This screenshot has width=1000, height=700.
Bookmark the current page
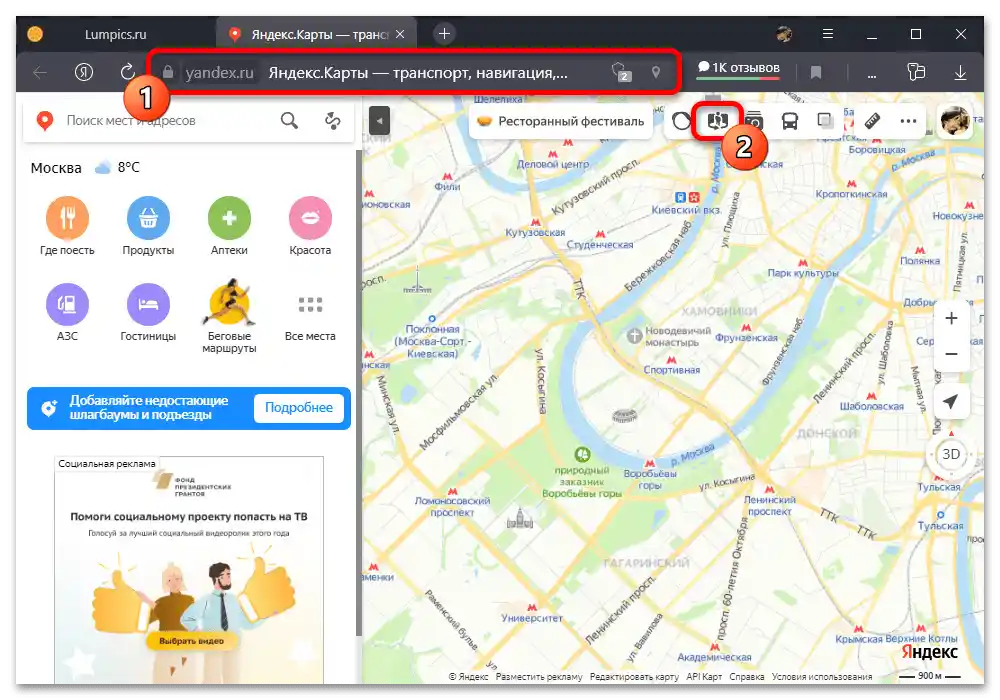coord(816,73)
